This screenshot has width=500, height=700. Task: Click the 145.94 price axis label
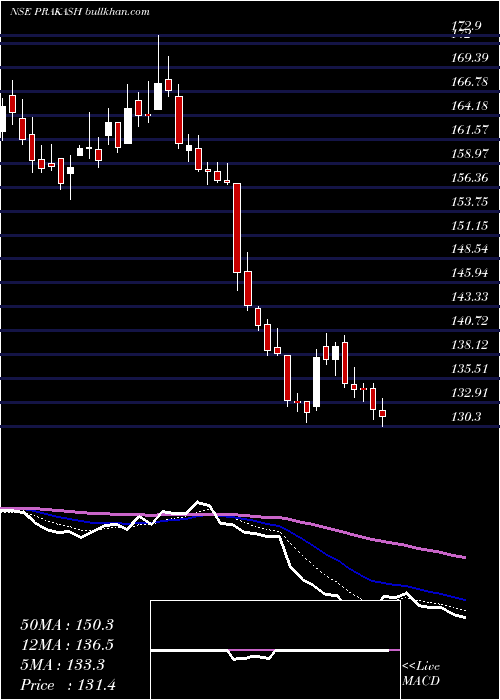[469, 273]
